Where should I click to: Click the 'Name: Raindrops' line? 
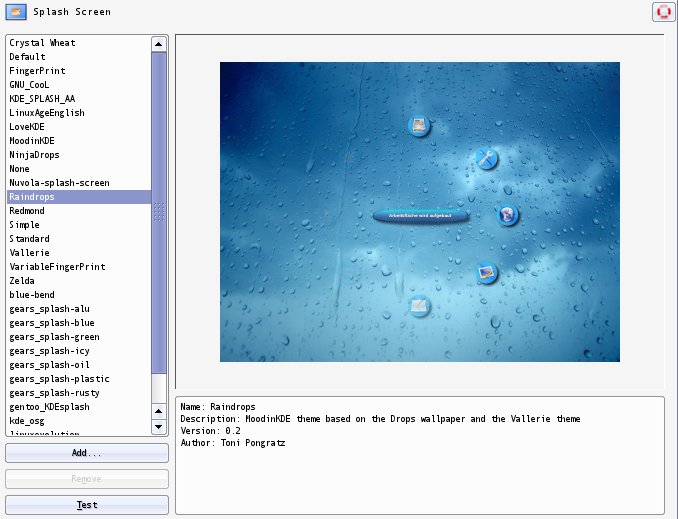pyautogui.click(x=218, y=407)
